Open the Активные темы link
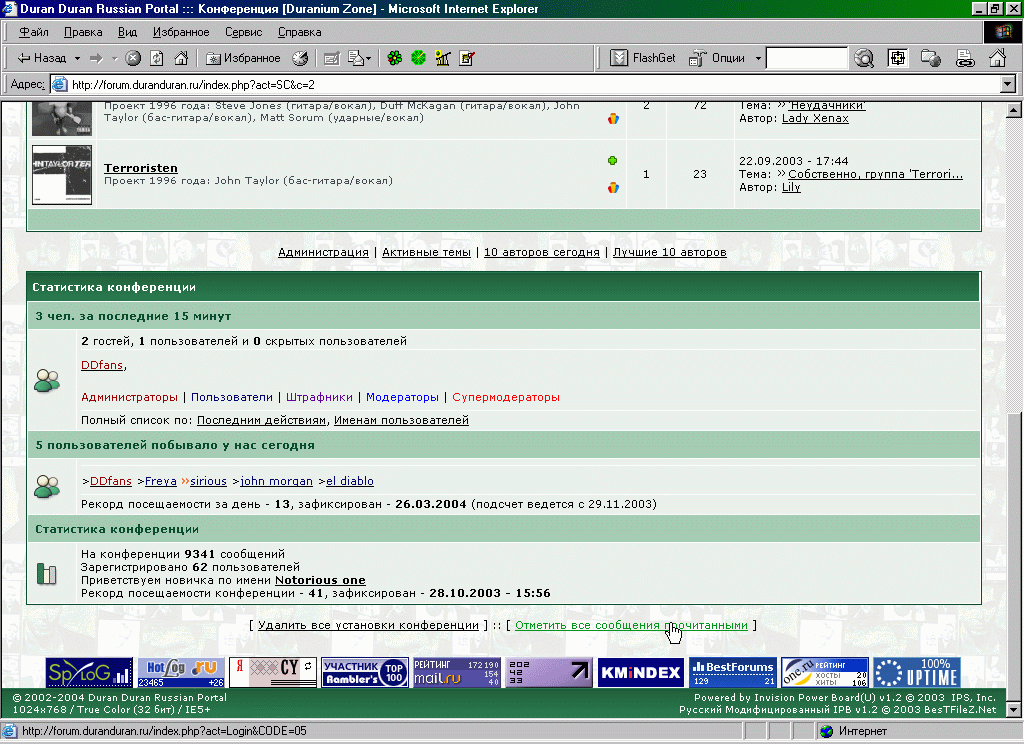 (426, 252)
